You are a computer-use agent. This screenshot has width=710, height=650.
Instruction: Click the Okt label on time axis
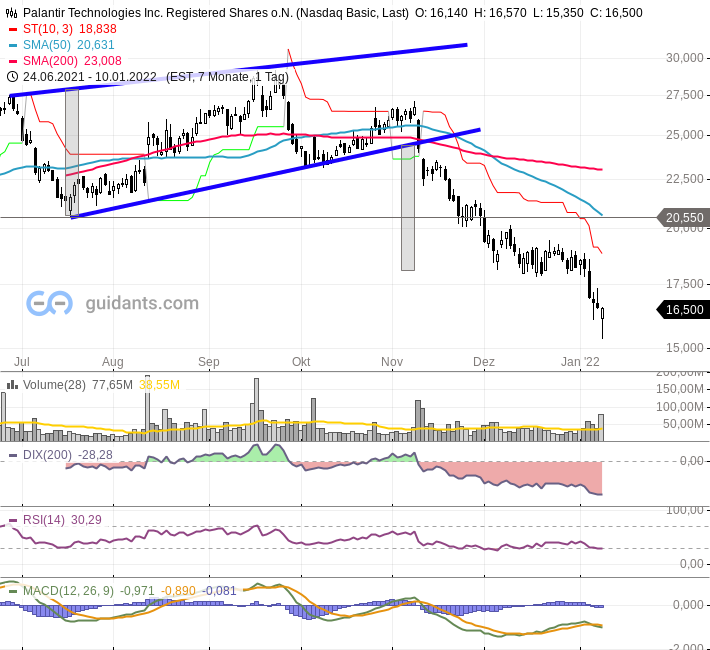click(301, 361)
